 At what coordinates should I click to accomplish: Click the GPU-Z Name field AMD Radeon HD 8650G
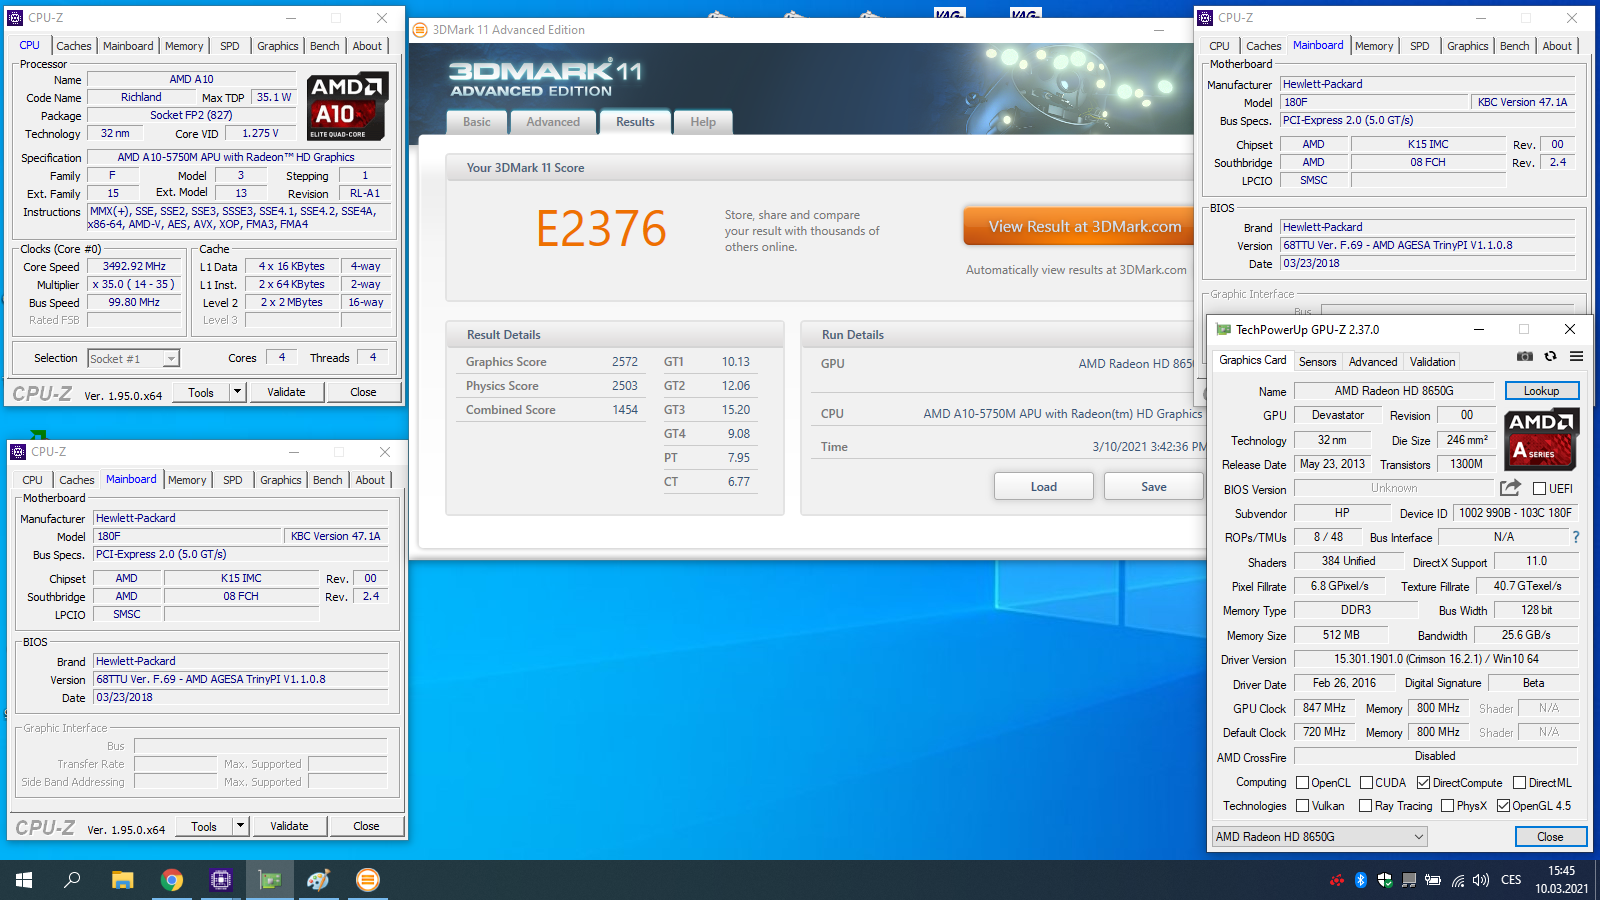(x=1394, y=391)
